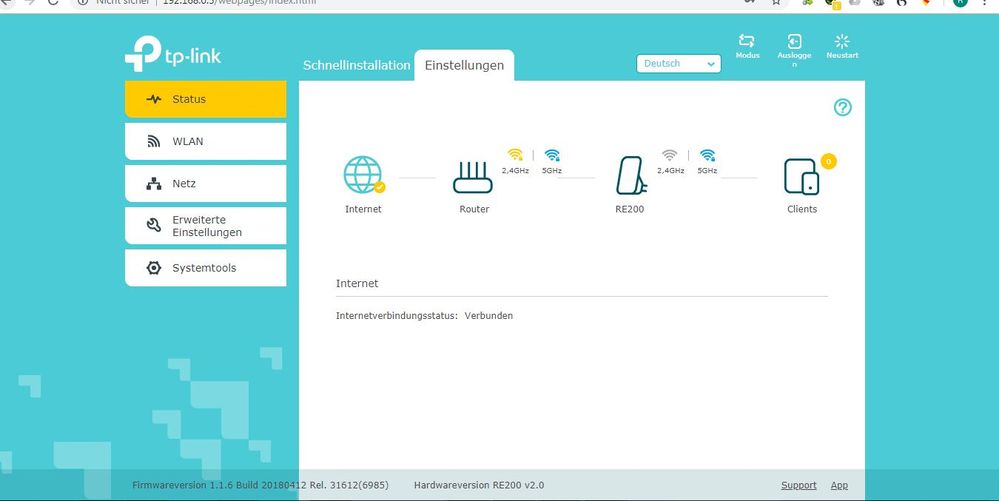Open the App link in footer
Screen dimensions: 999x501
(839, 485)
